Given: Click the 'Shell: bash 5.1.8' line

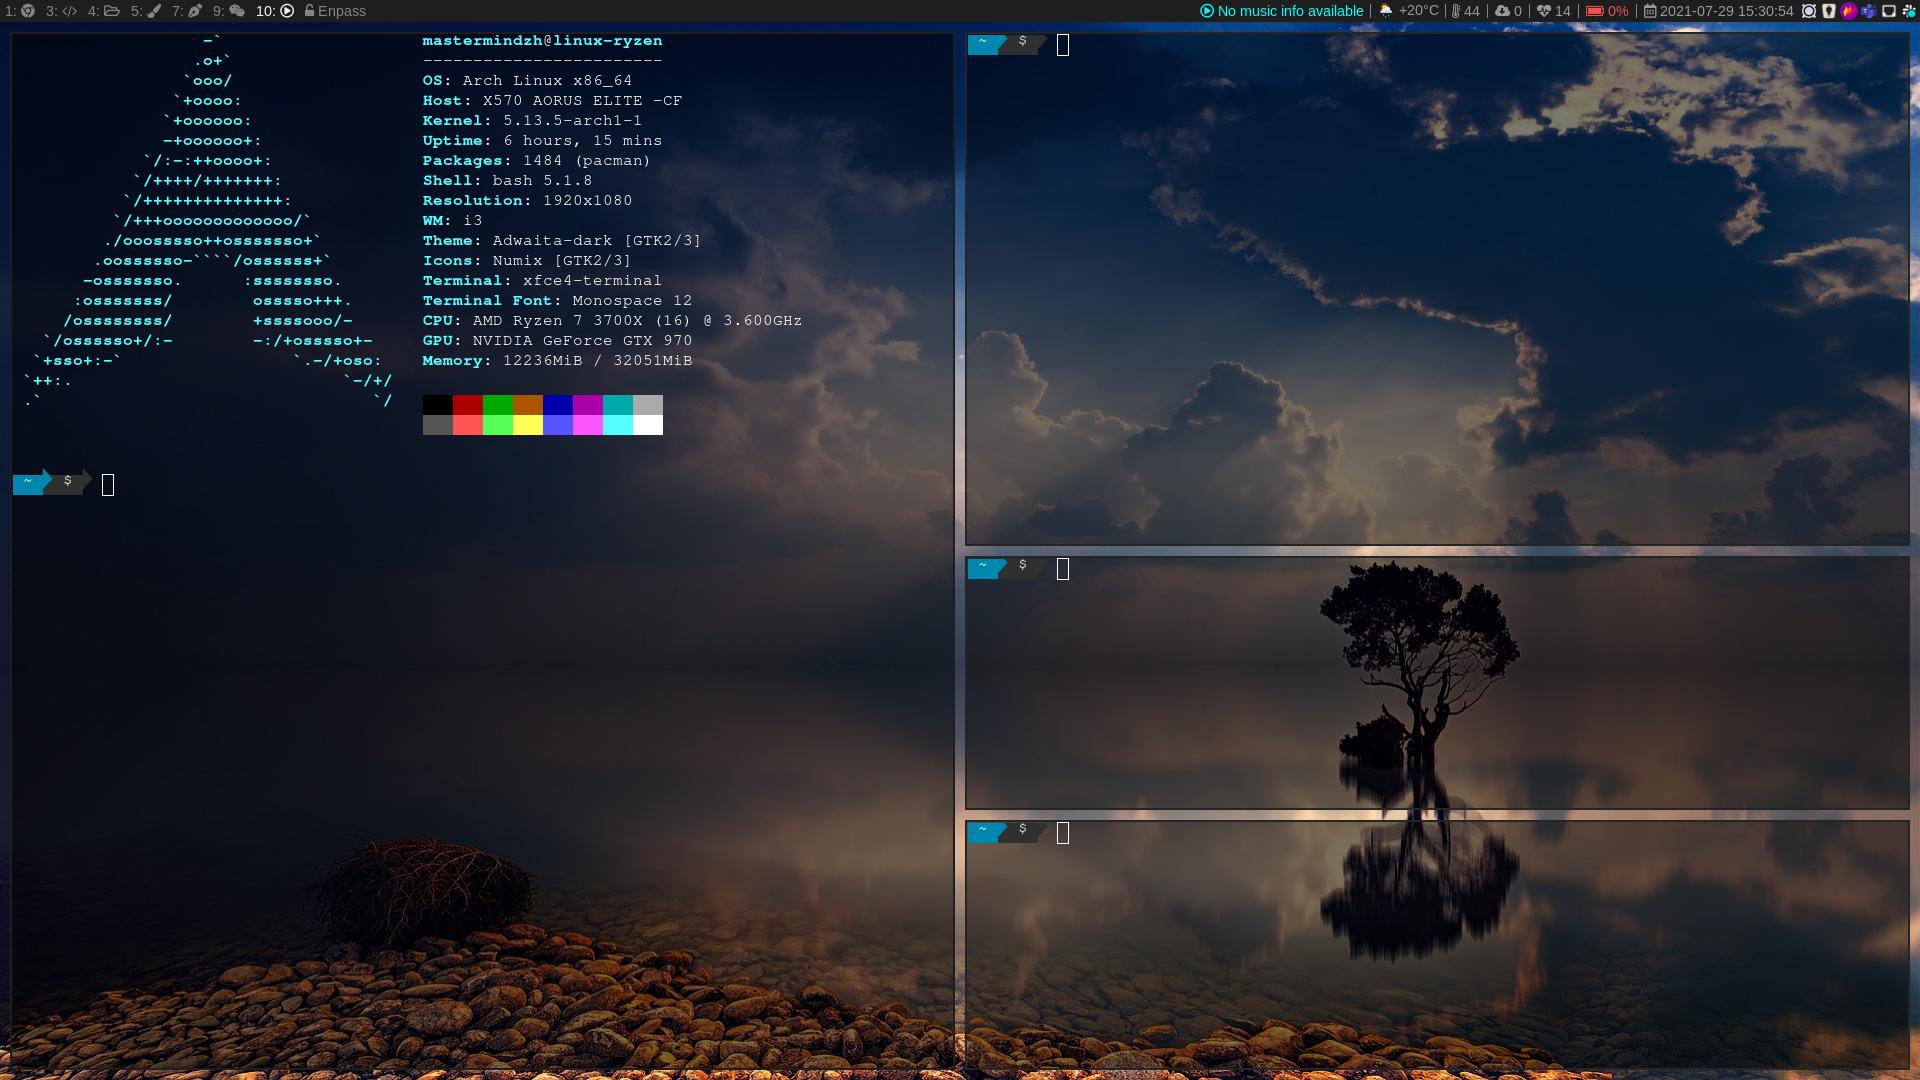Looking at the screenshot, I should (x=507, y=181).
